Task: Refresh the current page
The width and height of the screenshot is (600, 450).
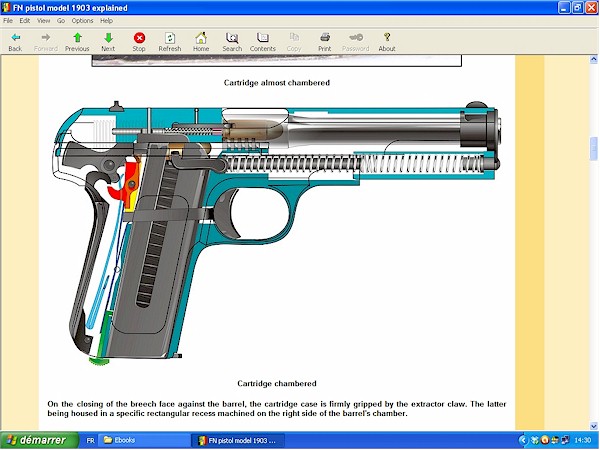Action: (x=170, y=42)
